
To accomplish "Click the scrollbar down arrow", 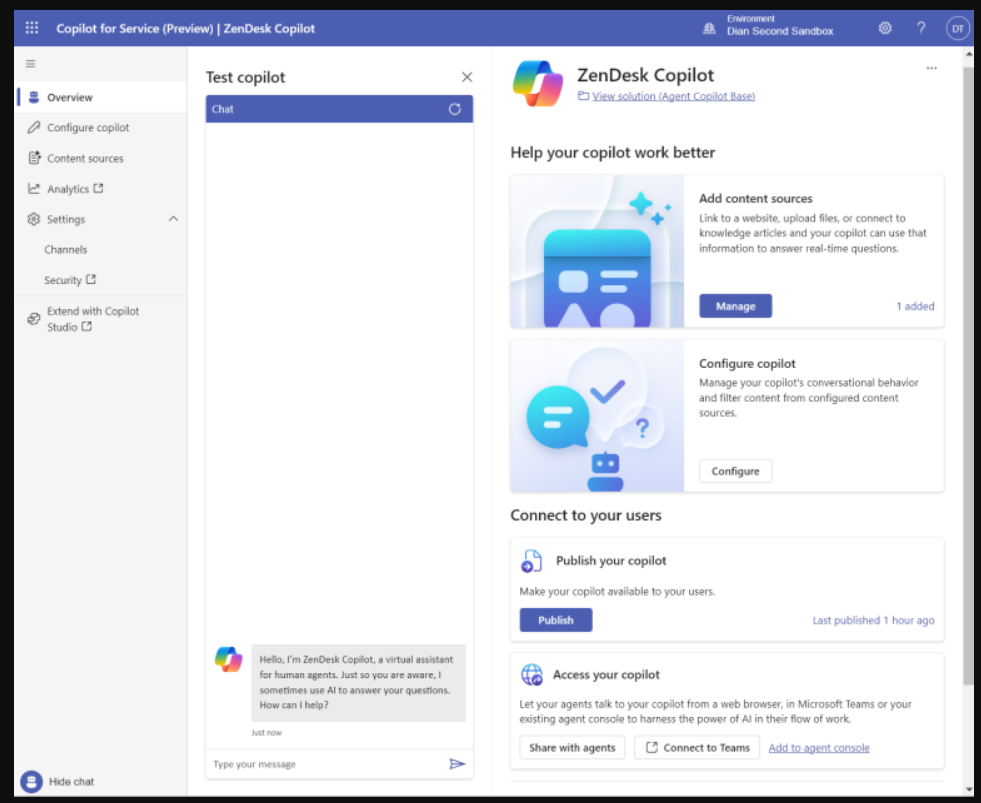I will [968, 789].
